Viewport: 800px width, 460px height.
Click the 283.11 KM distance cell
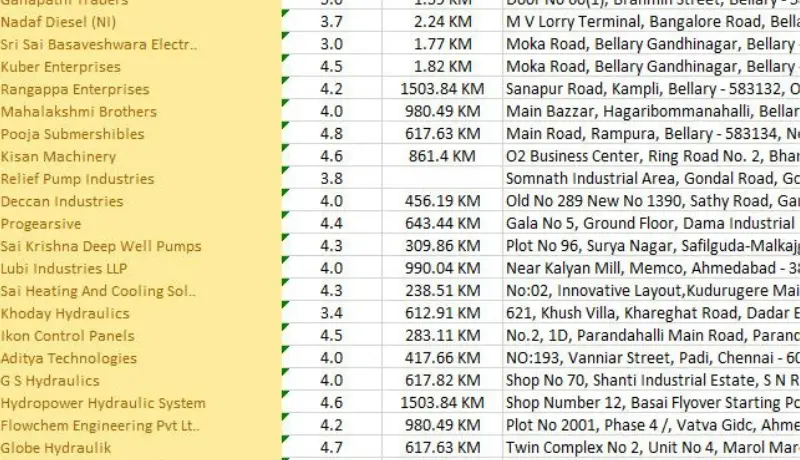[x=442, y=336]
